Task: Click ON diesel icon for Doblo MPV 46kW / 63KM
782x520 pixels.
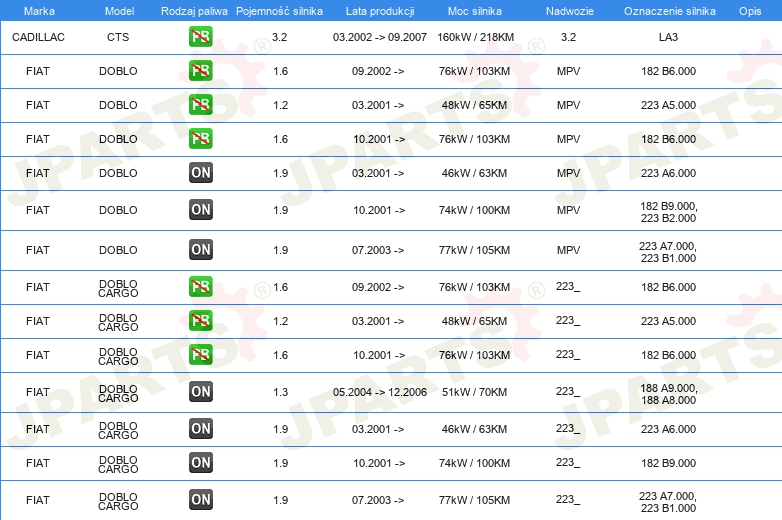Action: (200, 173)
